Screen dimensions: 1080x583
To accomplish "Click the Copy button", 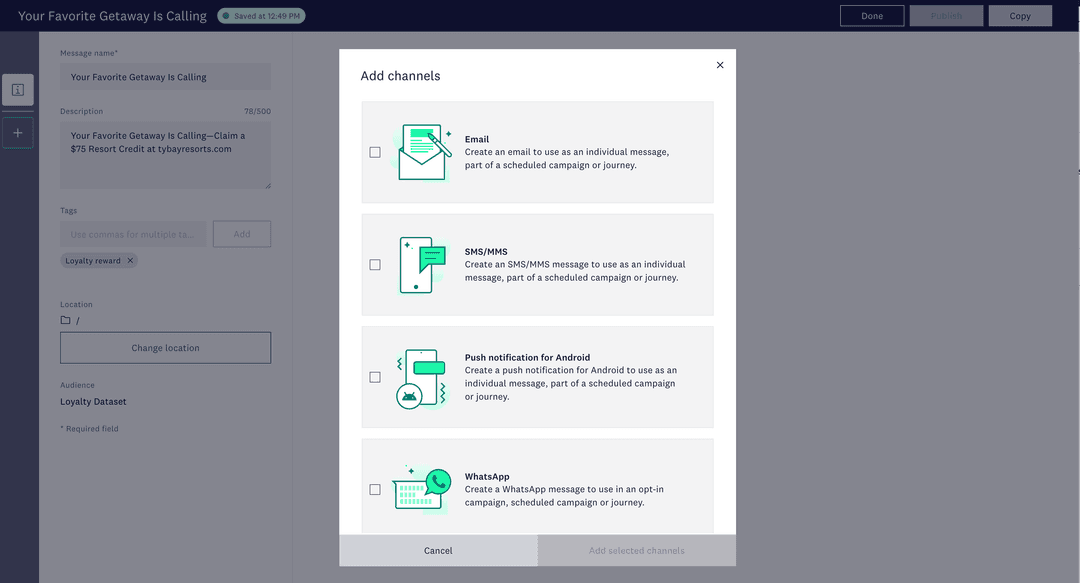I will (1019, 15).
